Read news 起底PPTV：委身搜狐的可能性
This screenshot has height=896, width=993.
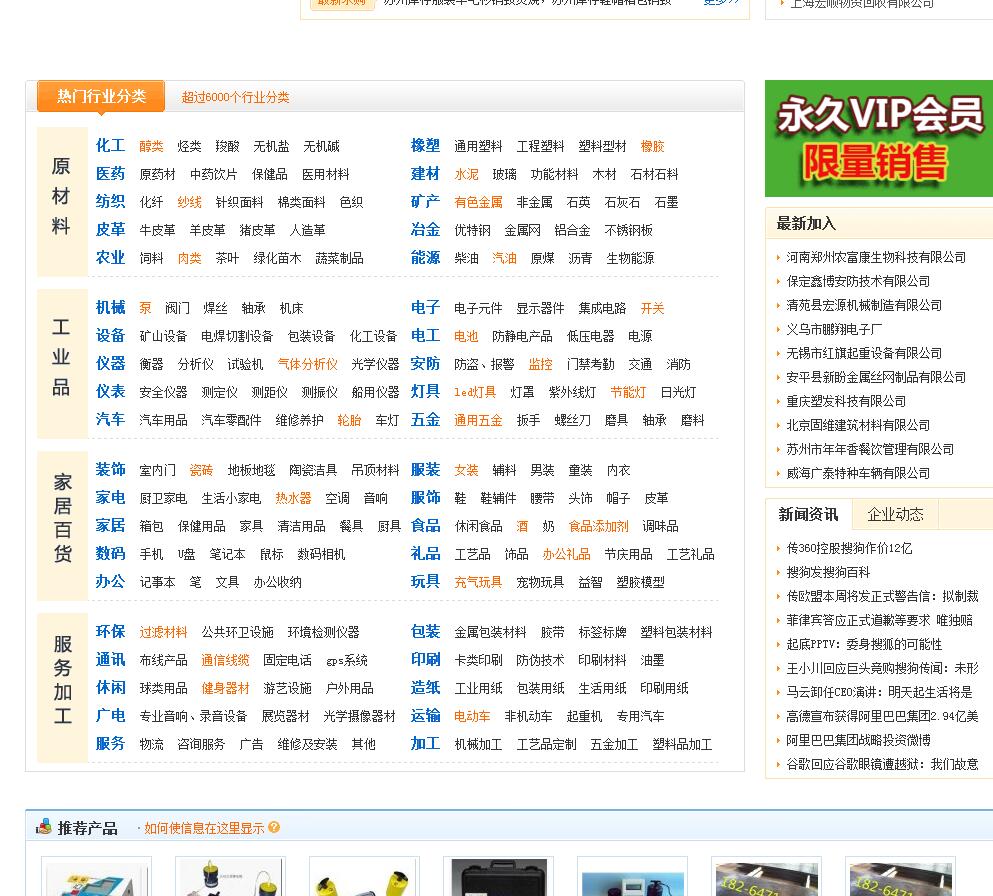pos(864,645)
